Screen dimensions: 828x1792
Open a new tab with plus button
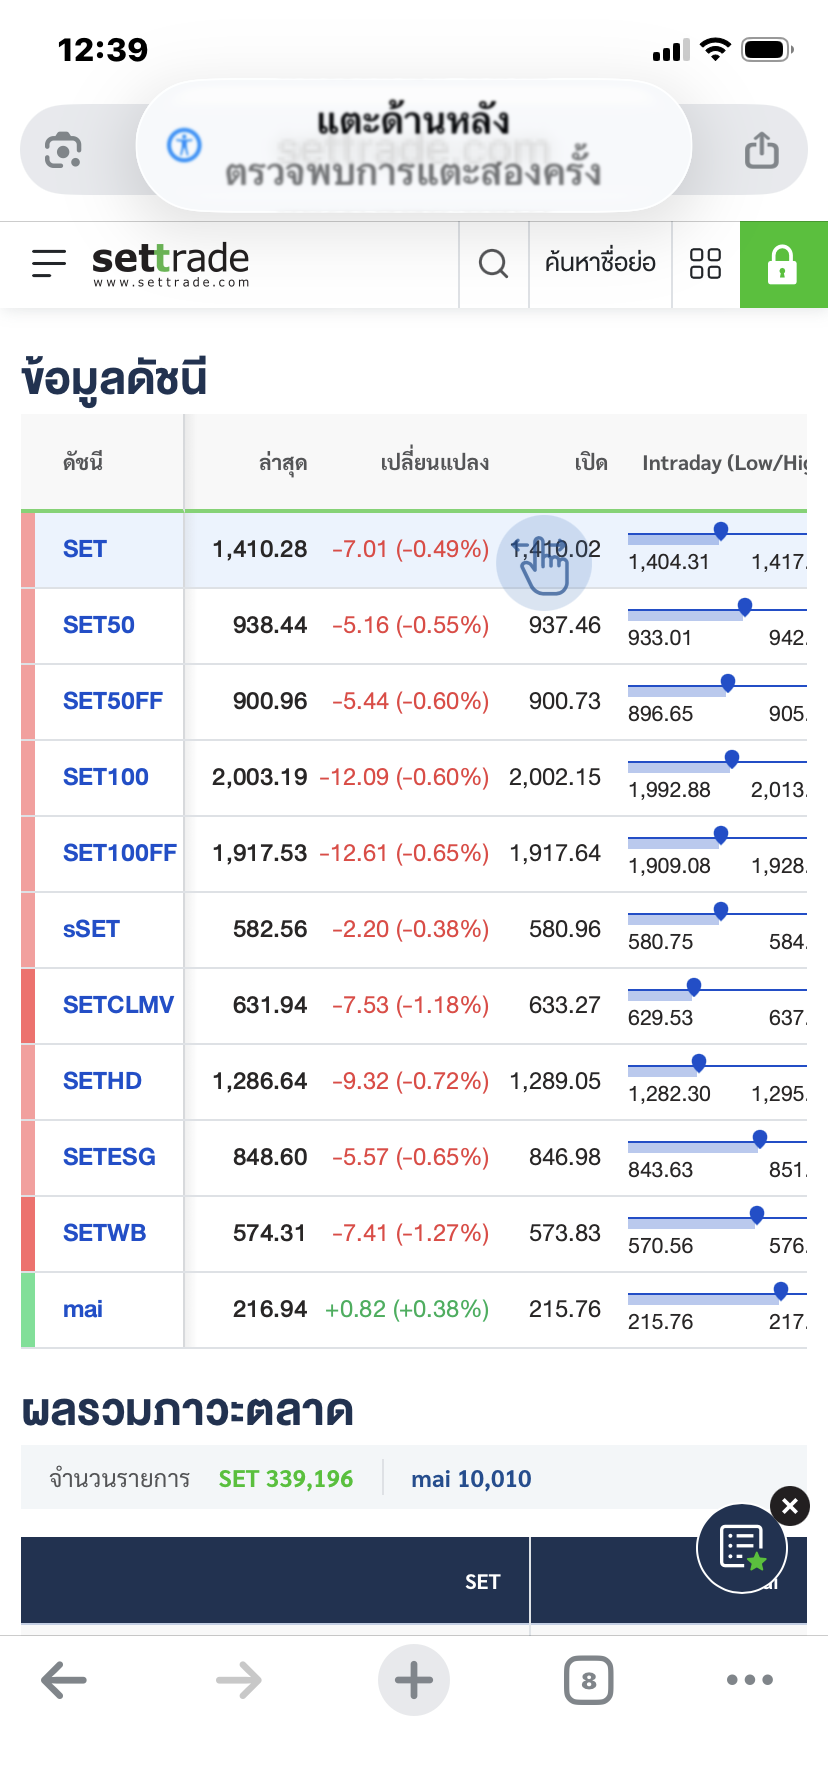[x=414, y=1680]
